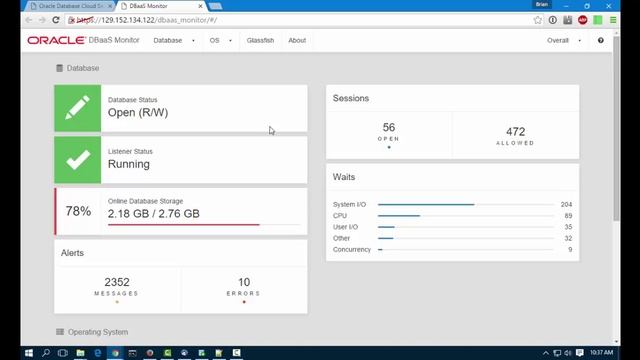Click the Alerts panel heading
640x360 pixels.
tap(72, 253)
